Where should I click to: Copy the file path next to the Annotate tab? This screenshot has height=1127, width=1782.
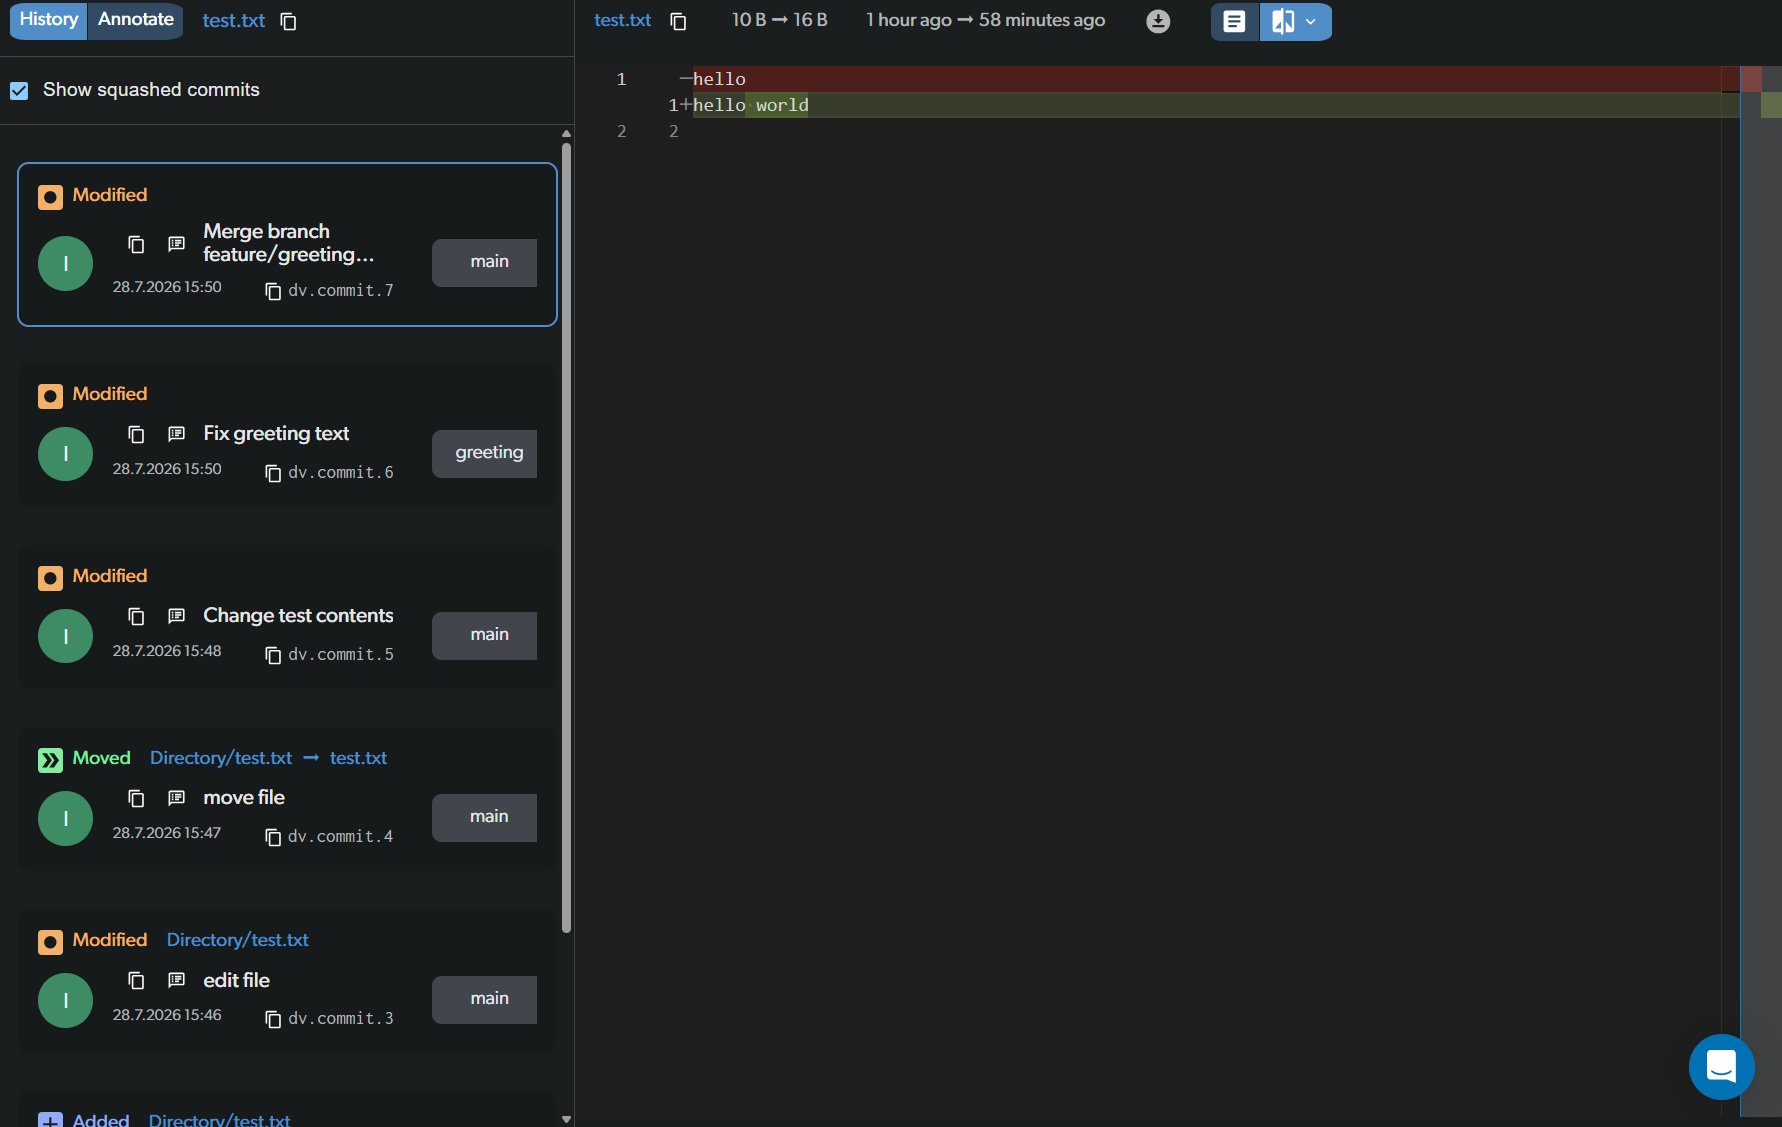point(288,21)
